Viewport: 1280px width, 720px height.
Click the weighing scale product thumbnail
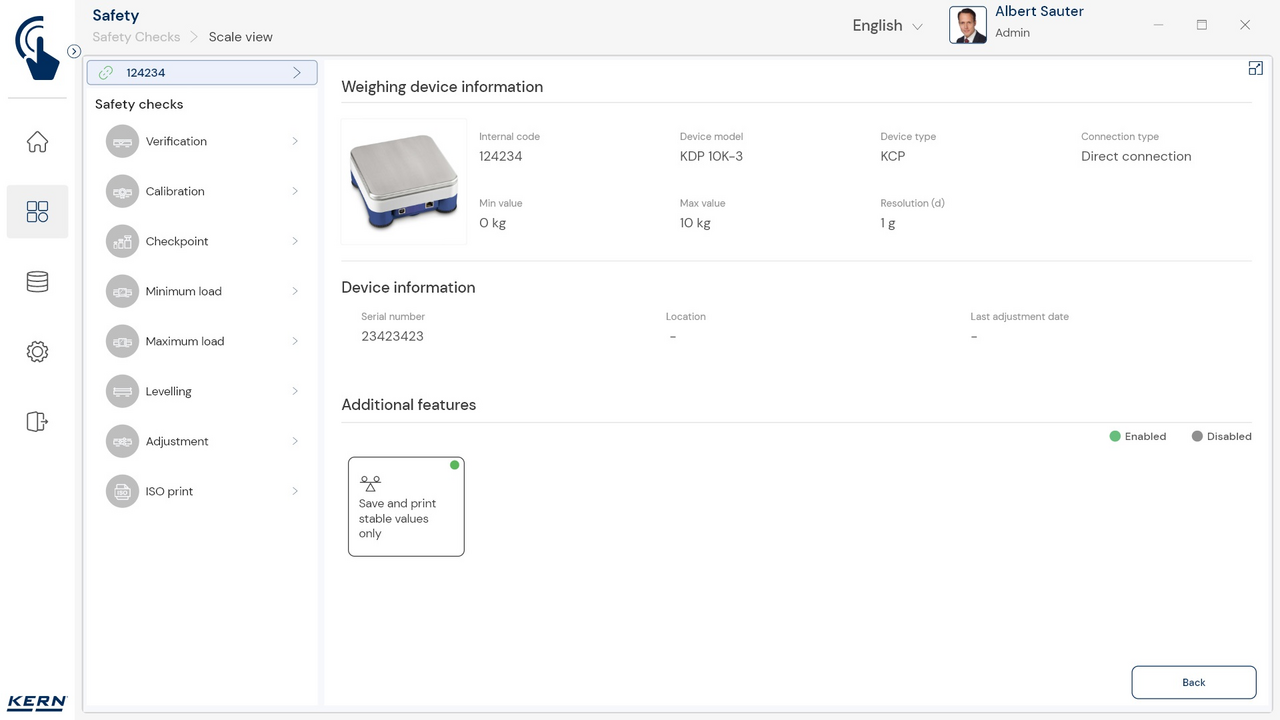click(404, 182)
